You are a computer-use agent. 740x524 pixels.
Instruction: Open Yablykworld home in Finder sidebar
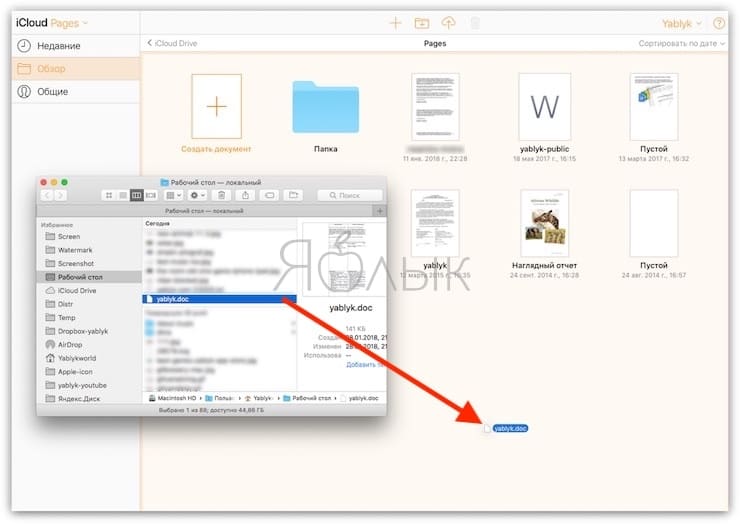click(76, 358)
